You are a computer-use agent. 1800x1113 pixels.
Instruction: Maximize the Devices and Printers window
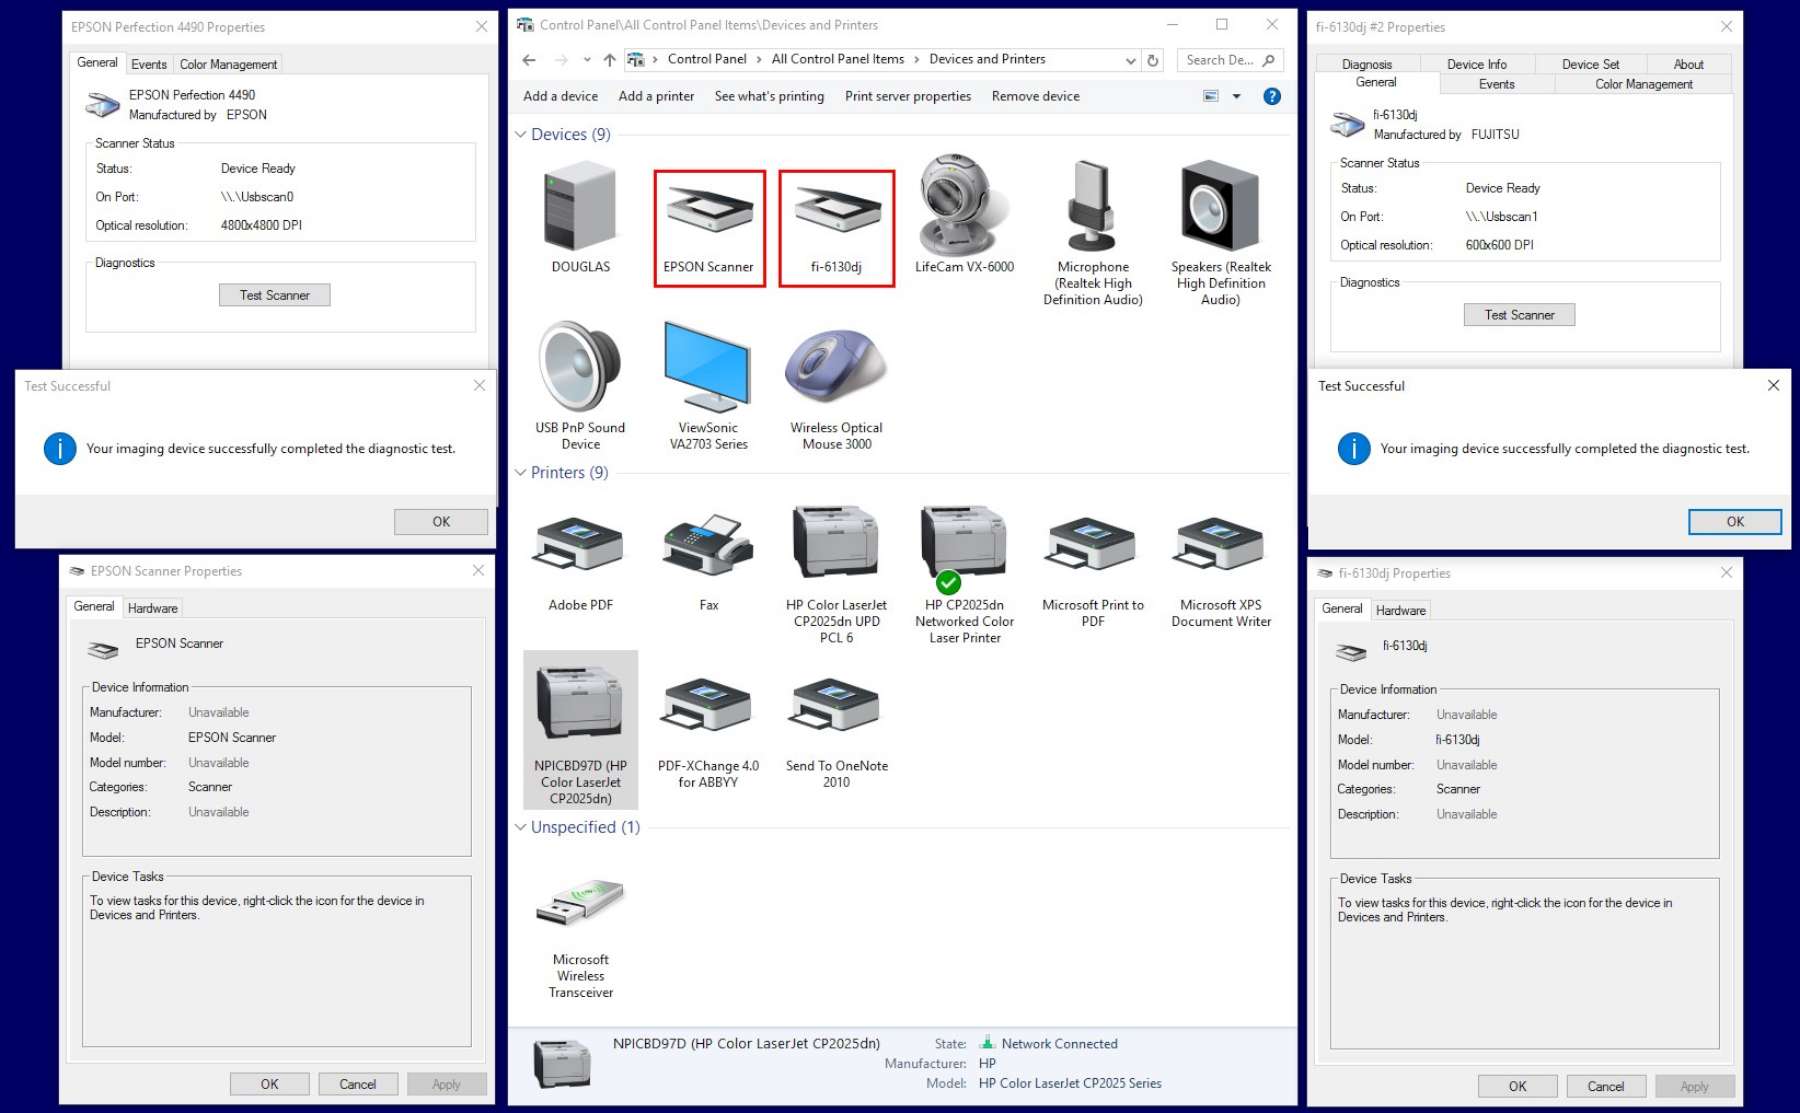point(1221,25)
